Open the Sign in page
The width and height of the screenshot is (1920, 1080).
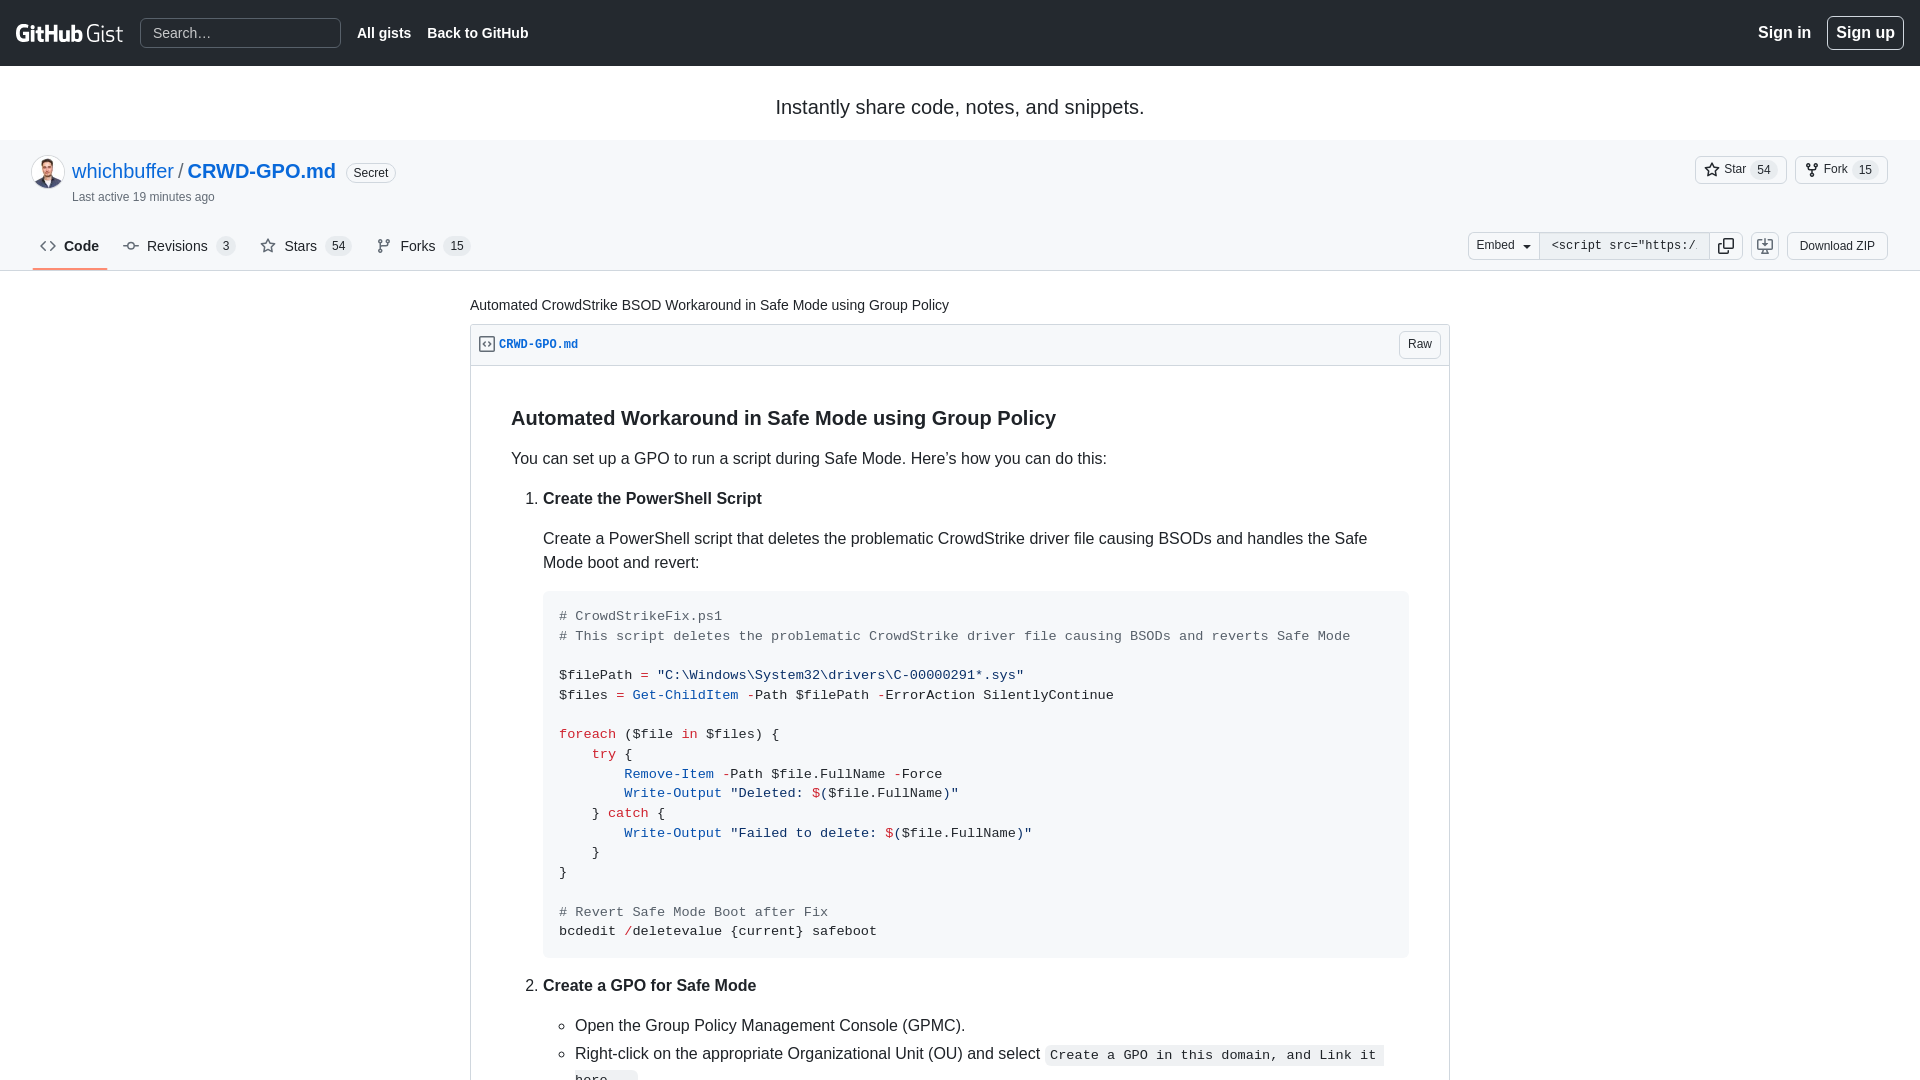pyautogui.click(x=1784, y=33)
